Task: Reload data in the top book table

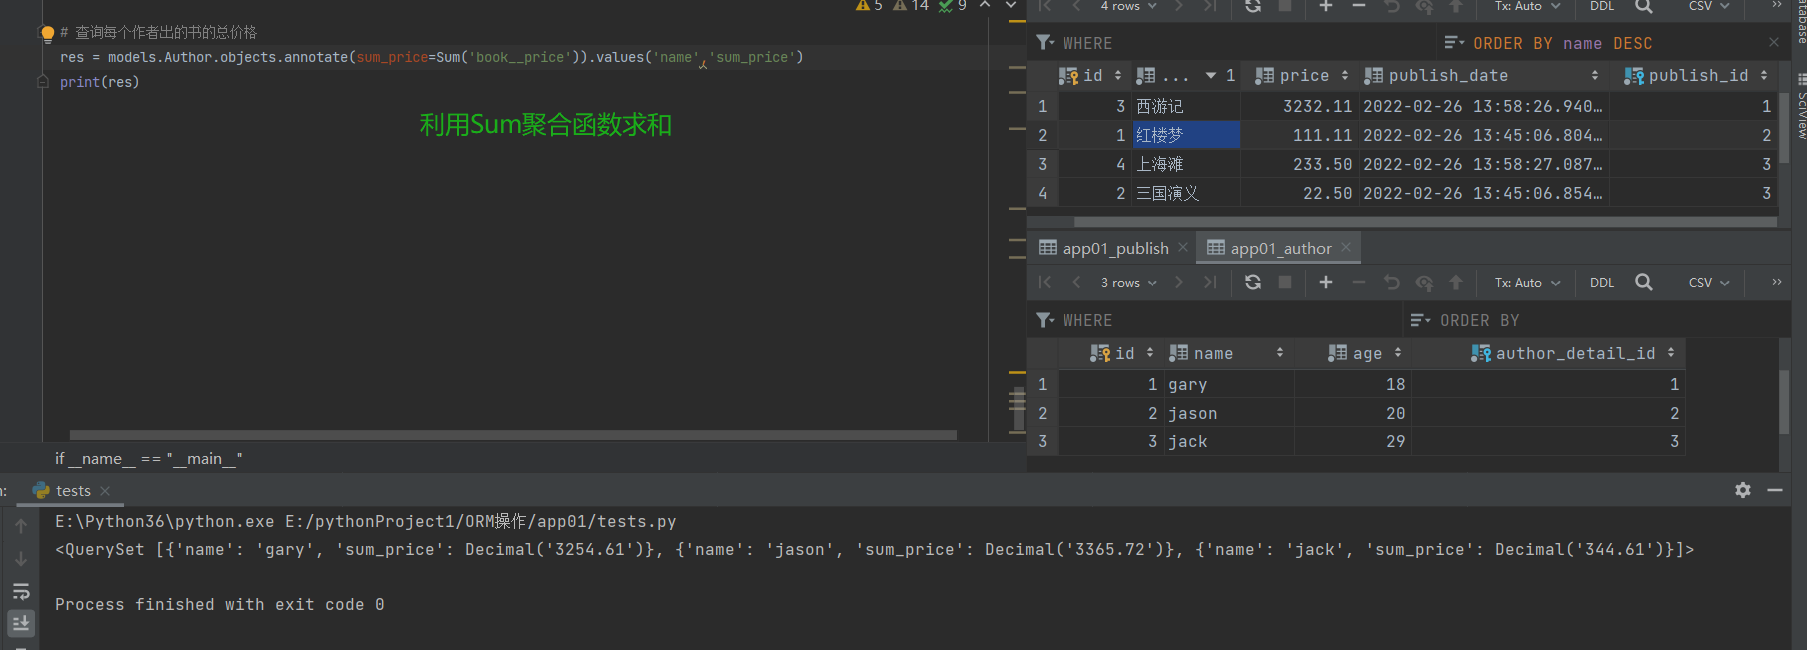Action: point(1253,6)
